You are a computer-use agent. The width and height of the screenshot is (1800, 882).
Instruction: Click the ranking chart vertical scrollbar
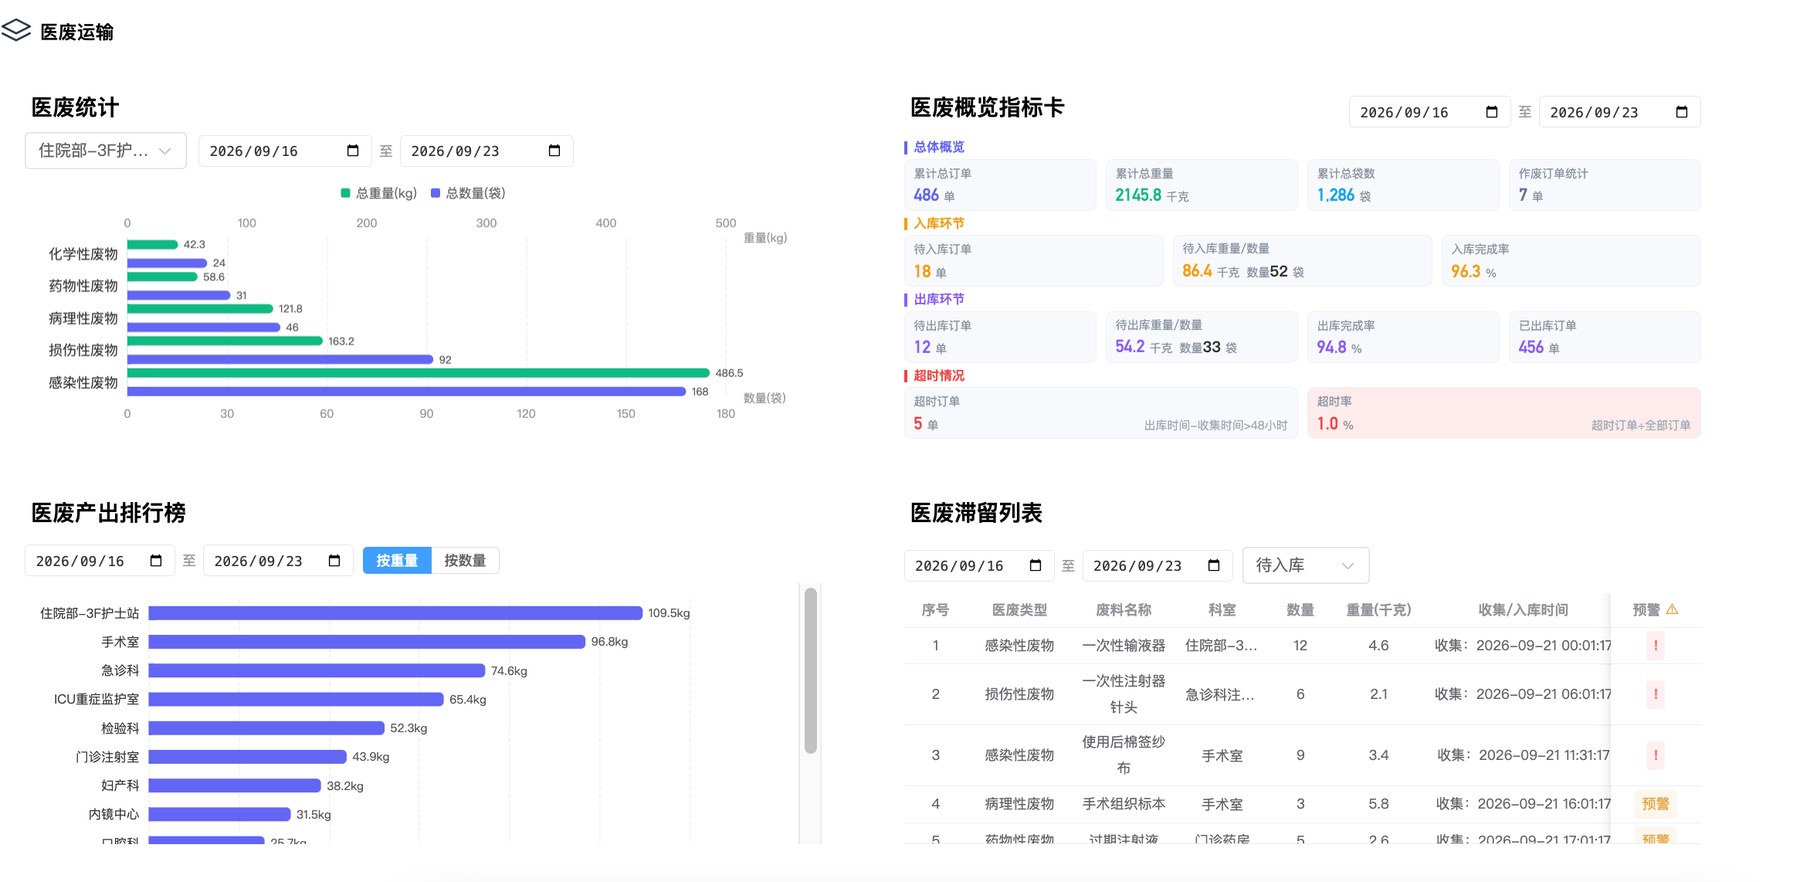(811, 670)
